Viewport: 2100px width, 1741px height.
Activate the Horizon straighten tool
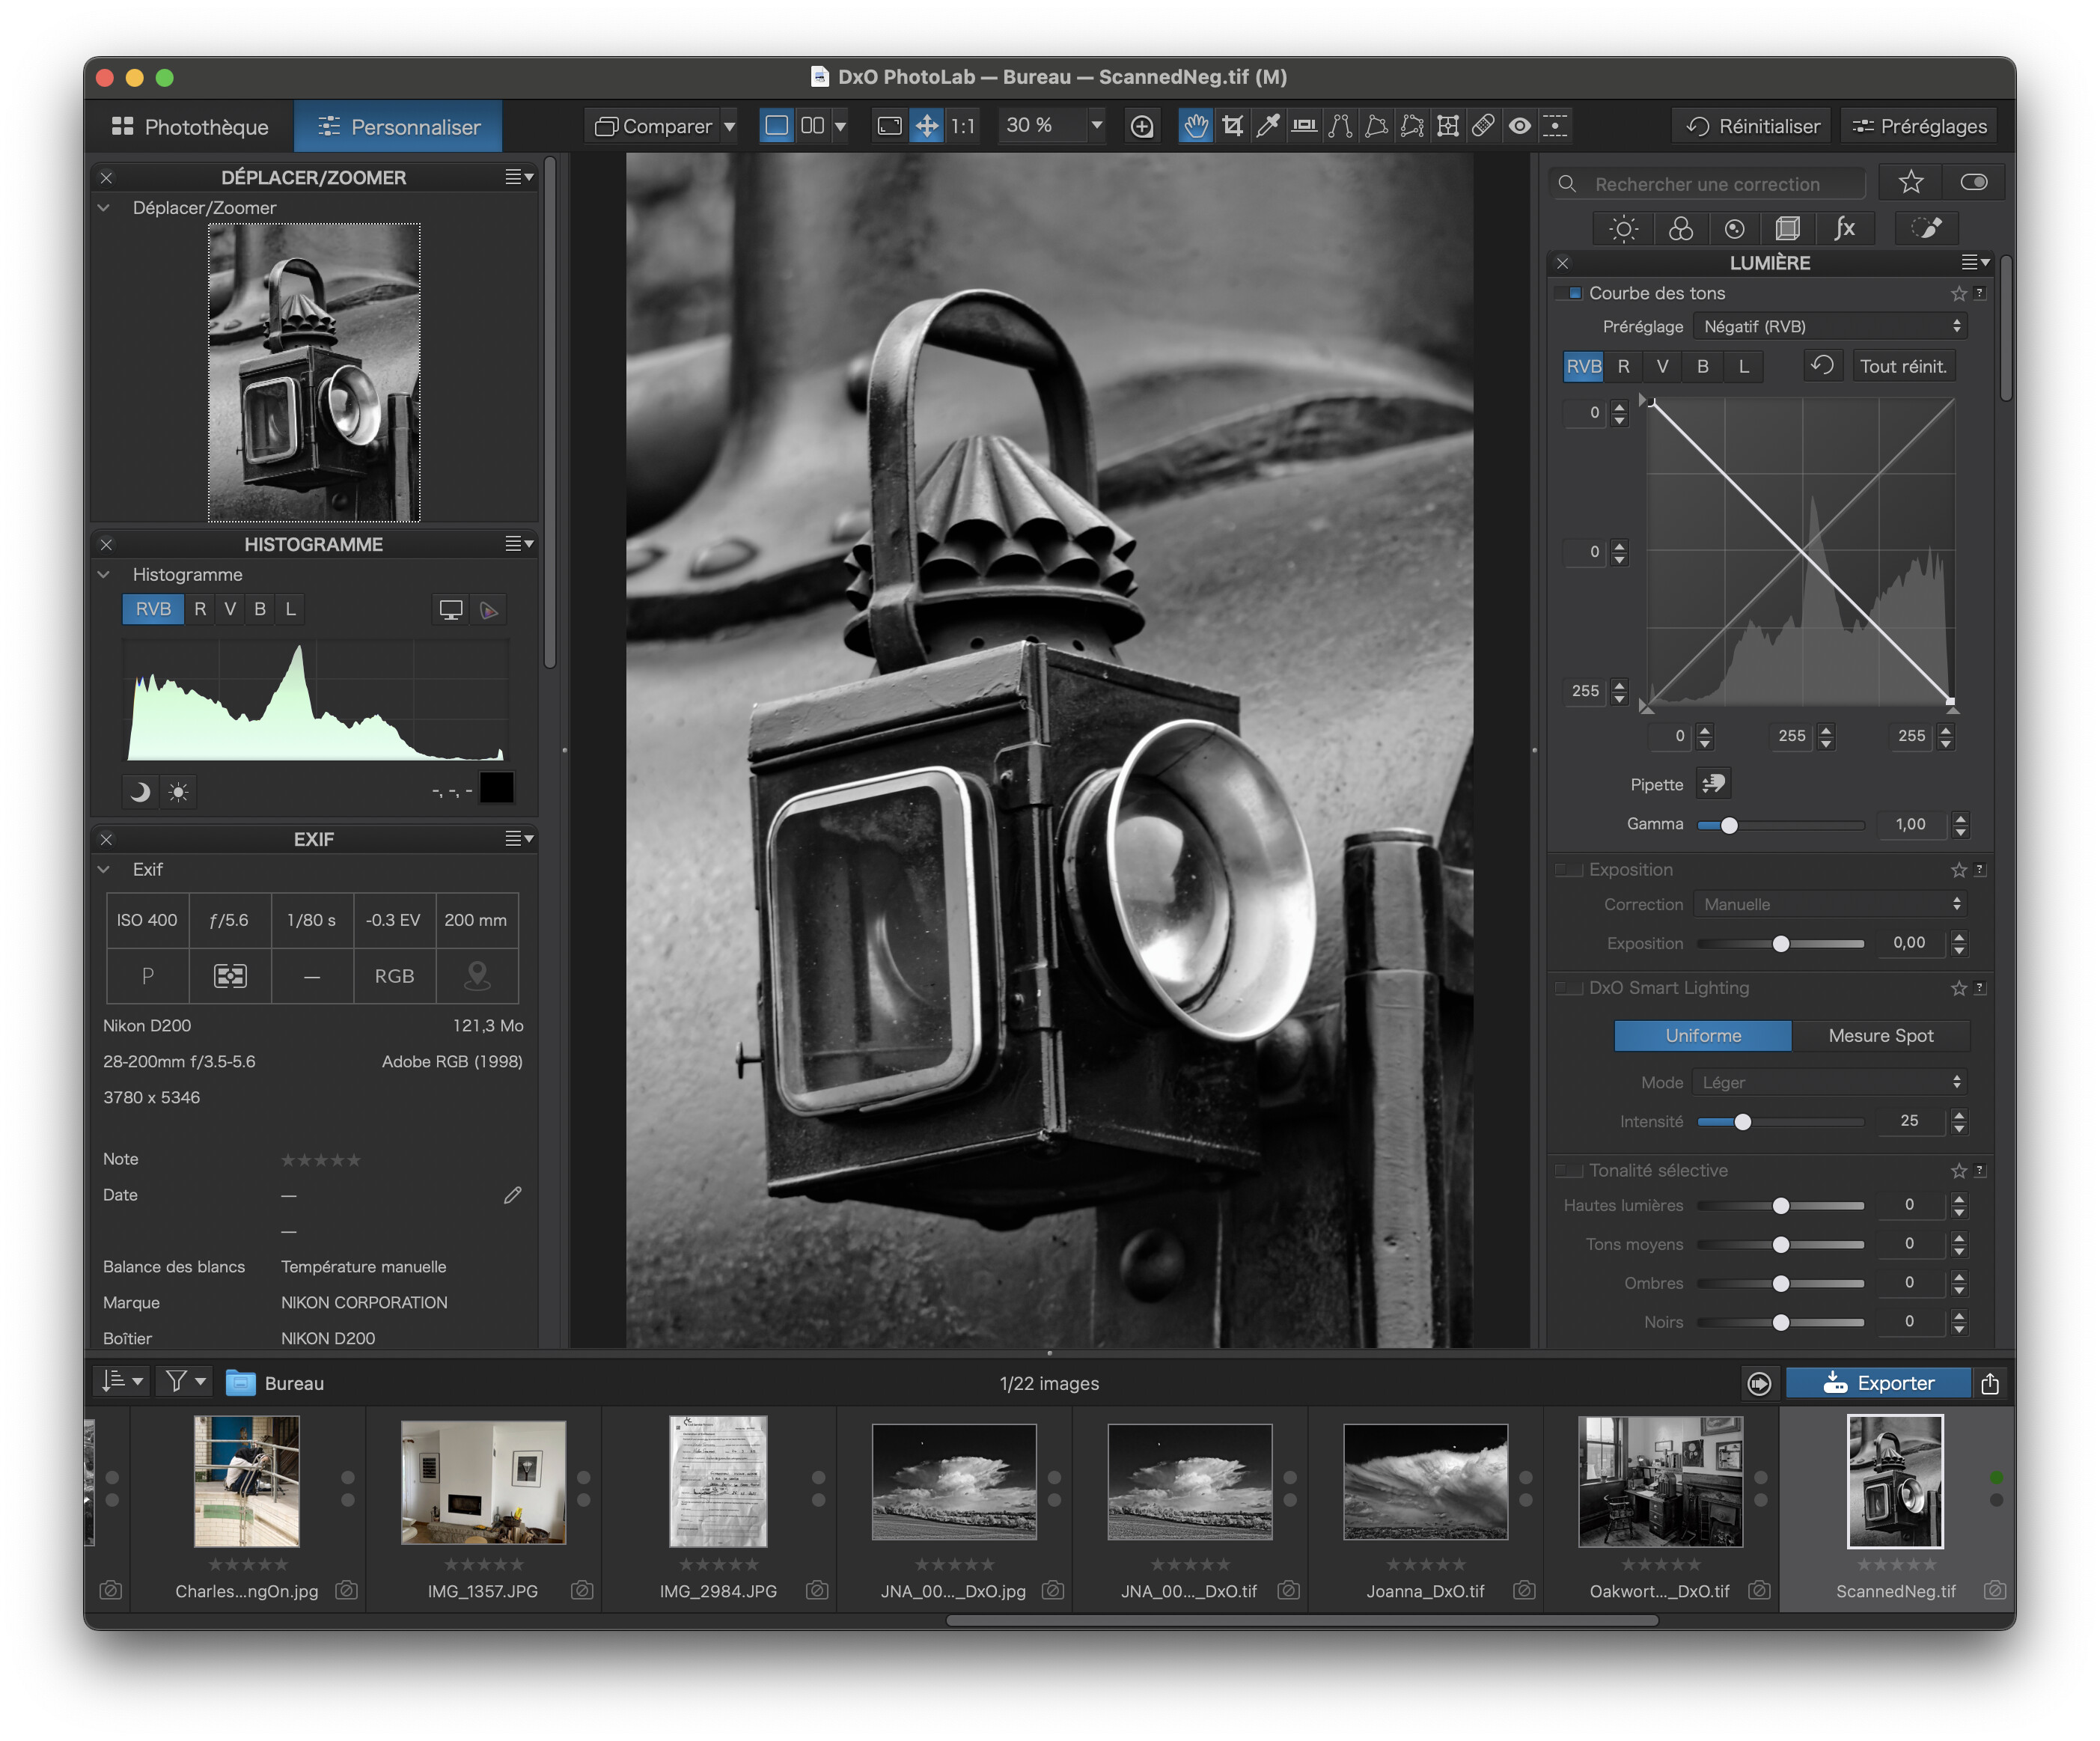(x=1303, y=126)
